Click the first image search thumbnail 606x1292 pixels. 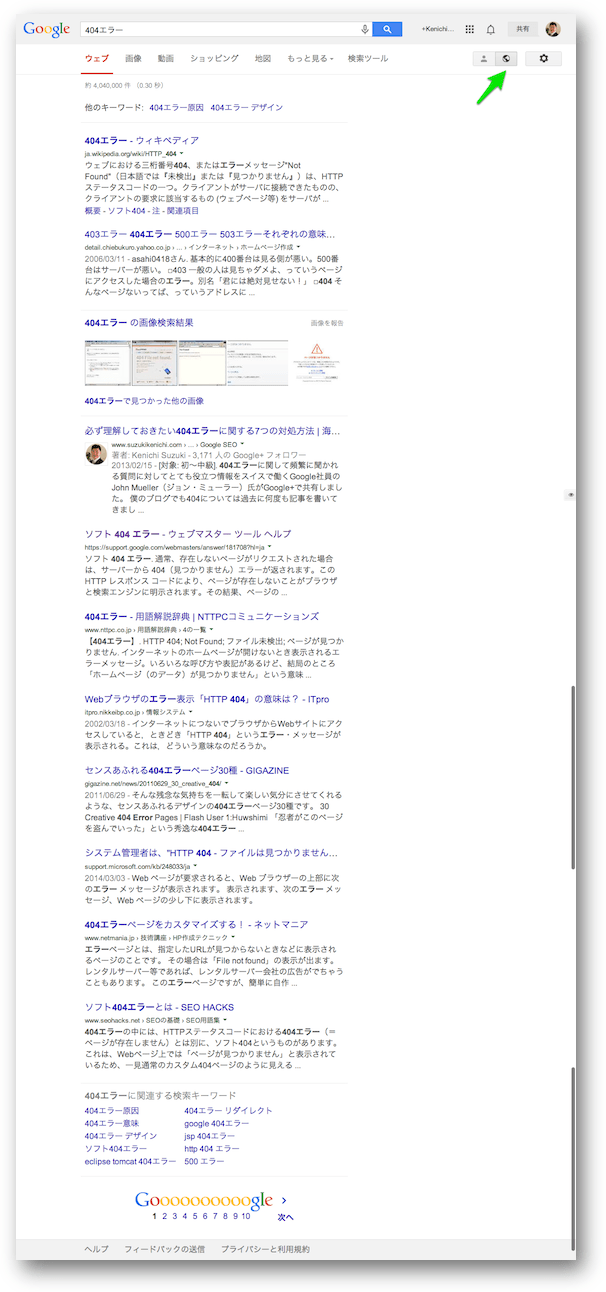point(108,362)
